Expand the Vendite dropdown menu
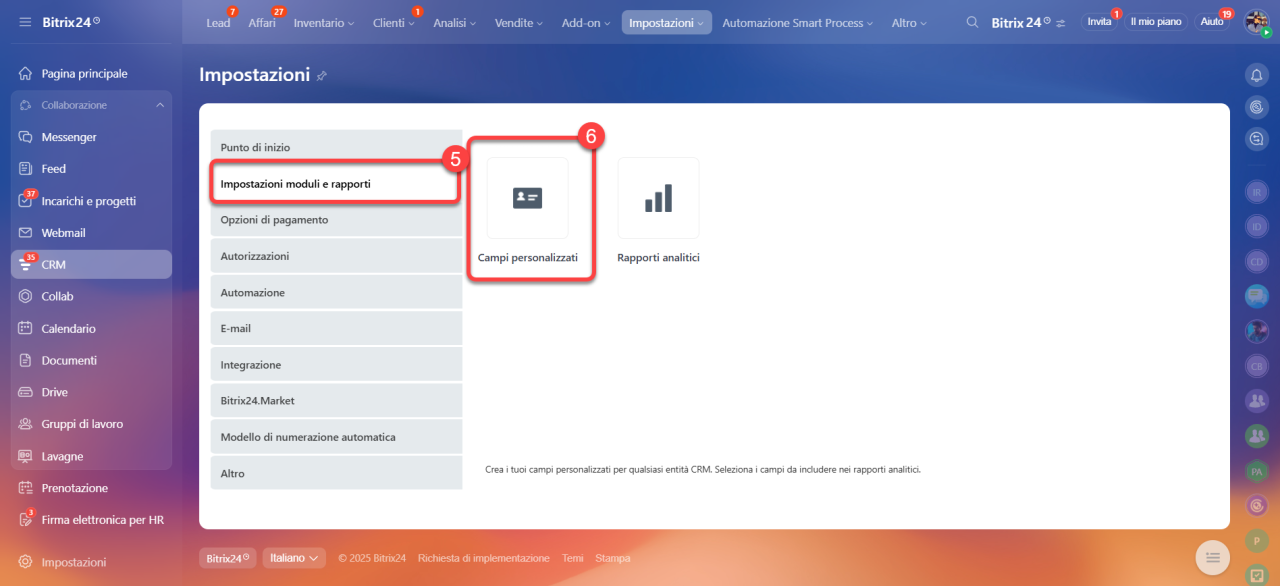 click(519, 22)
